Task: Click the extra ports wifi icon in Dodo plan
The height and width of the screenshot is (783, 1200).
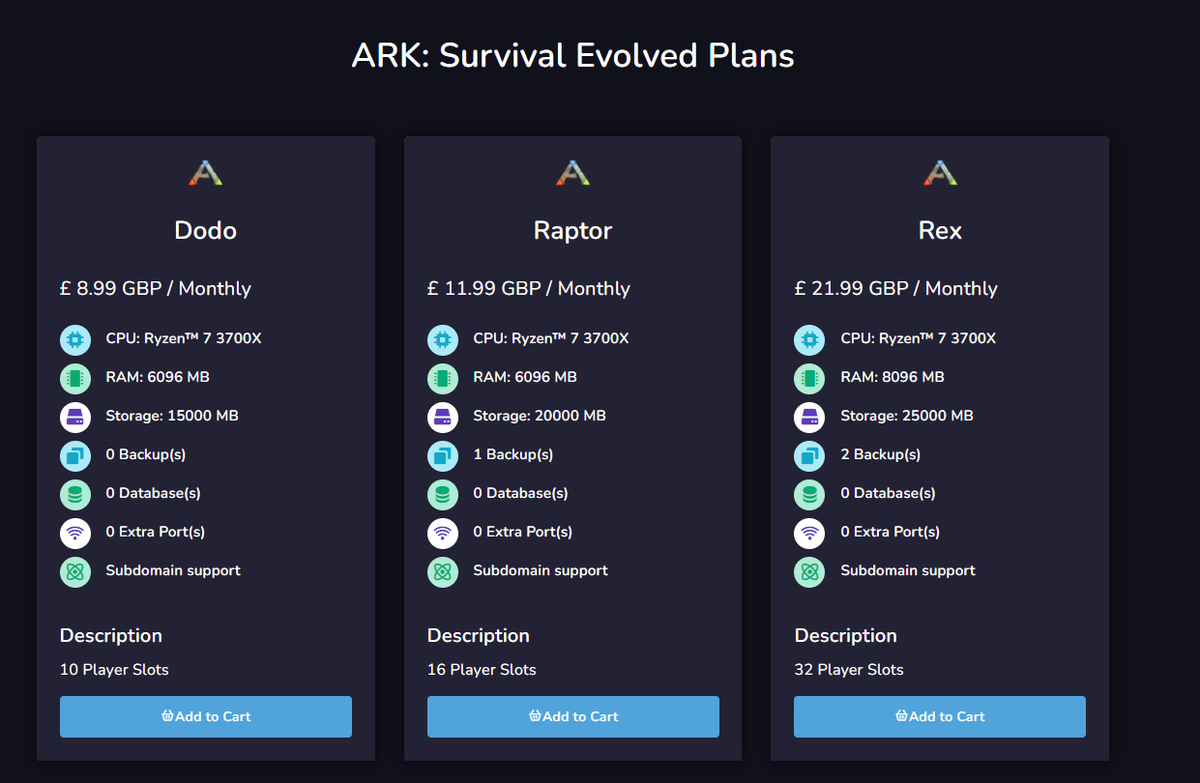Action: (75, 533)
